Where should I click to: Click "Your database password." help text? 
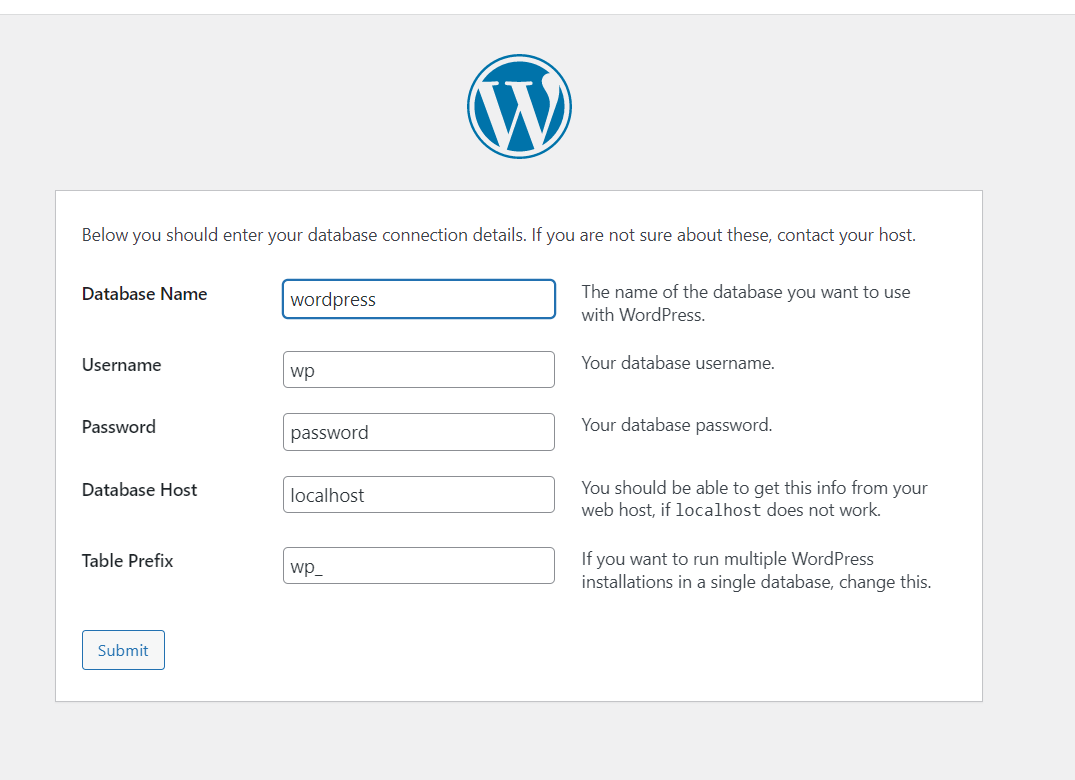677,425
